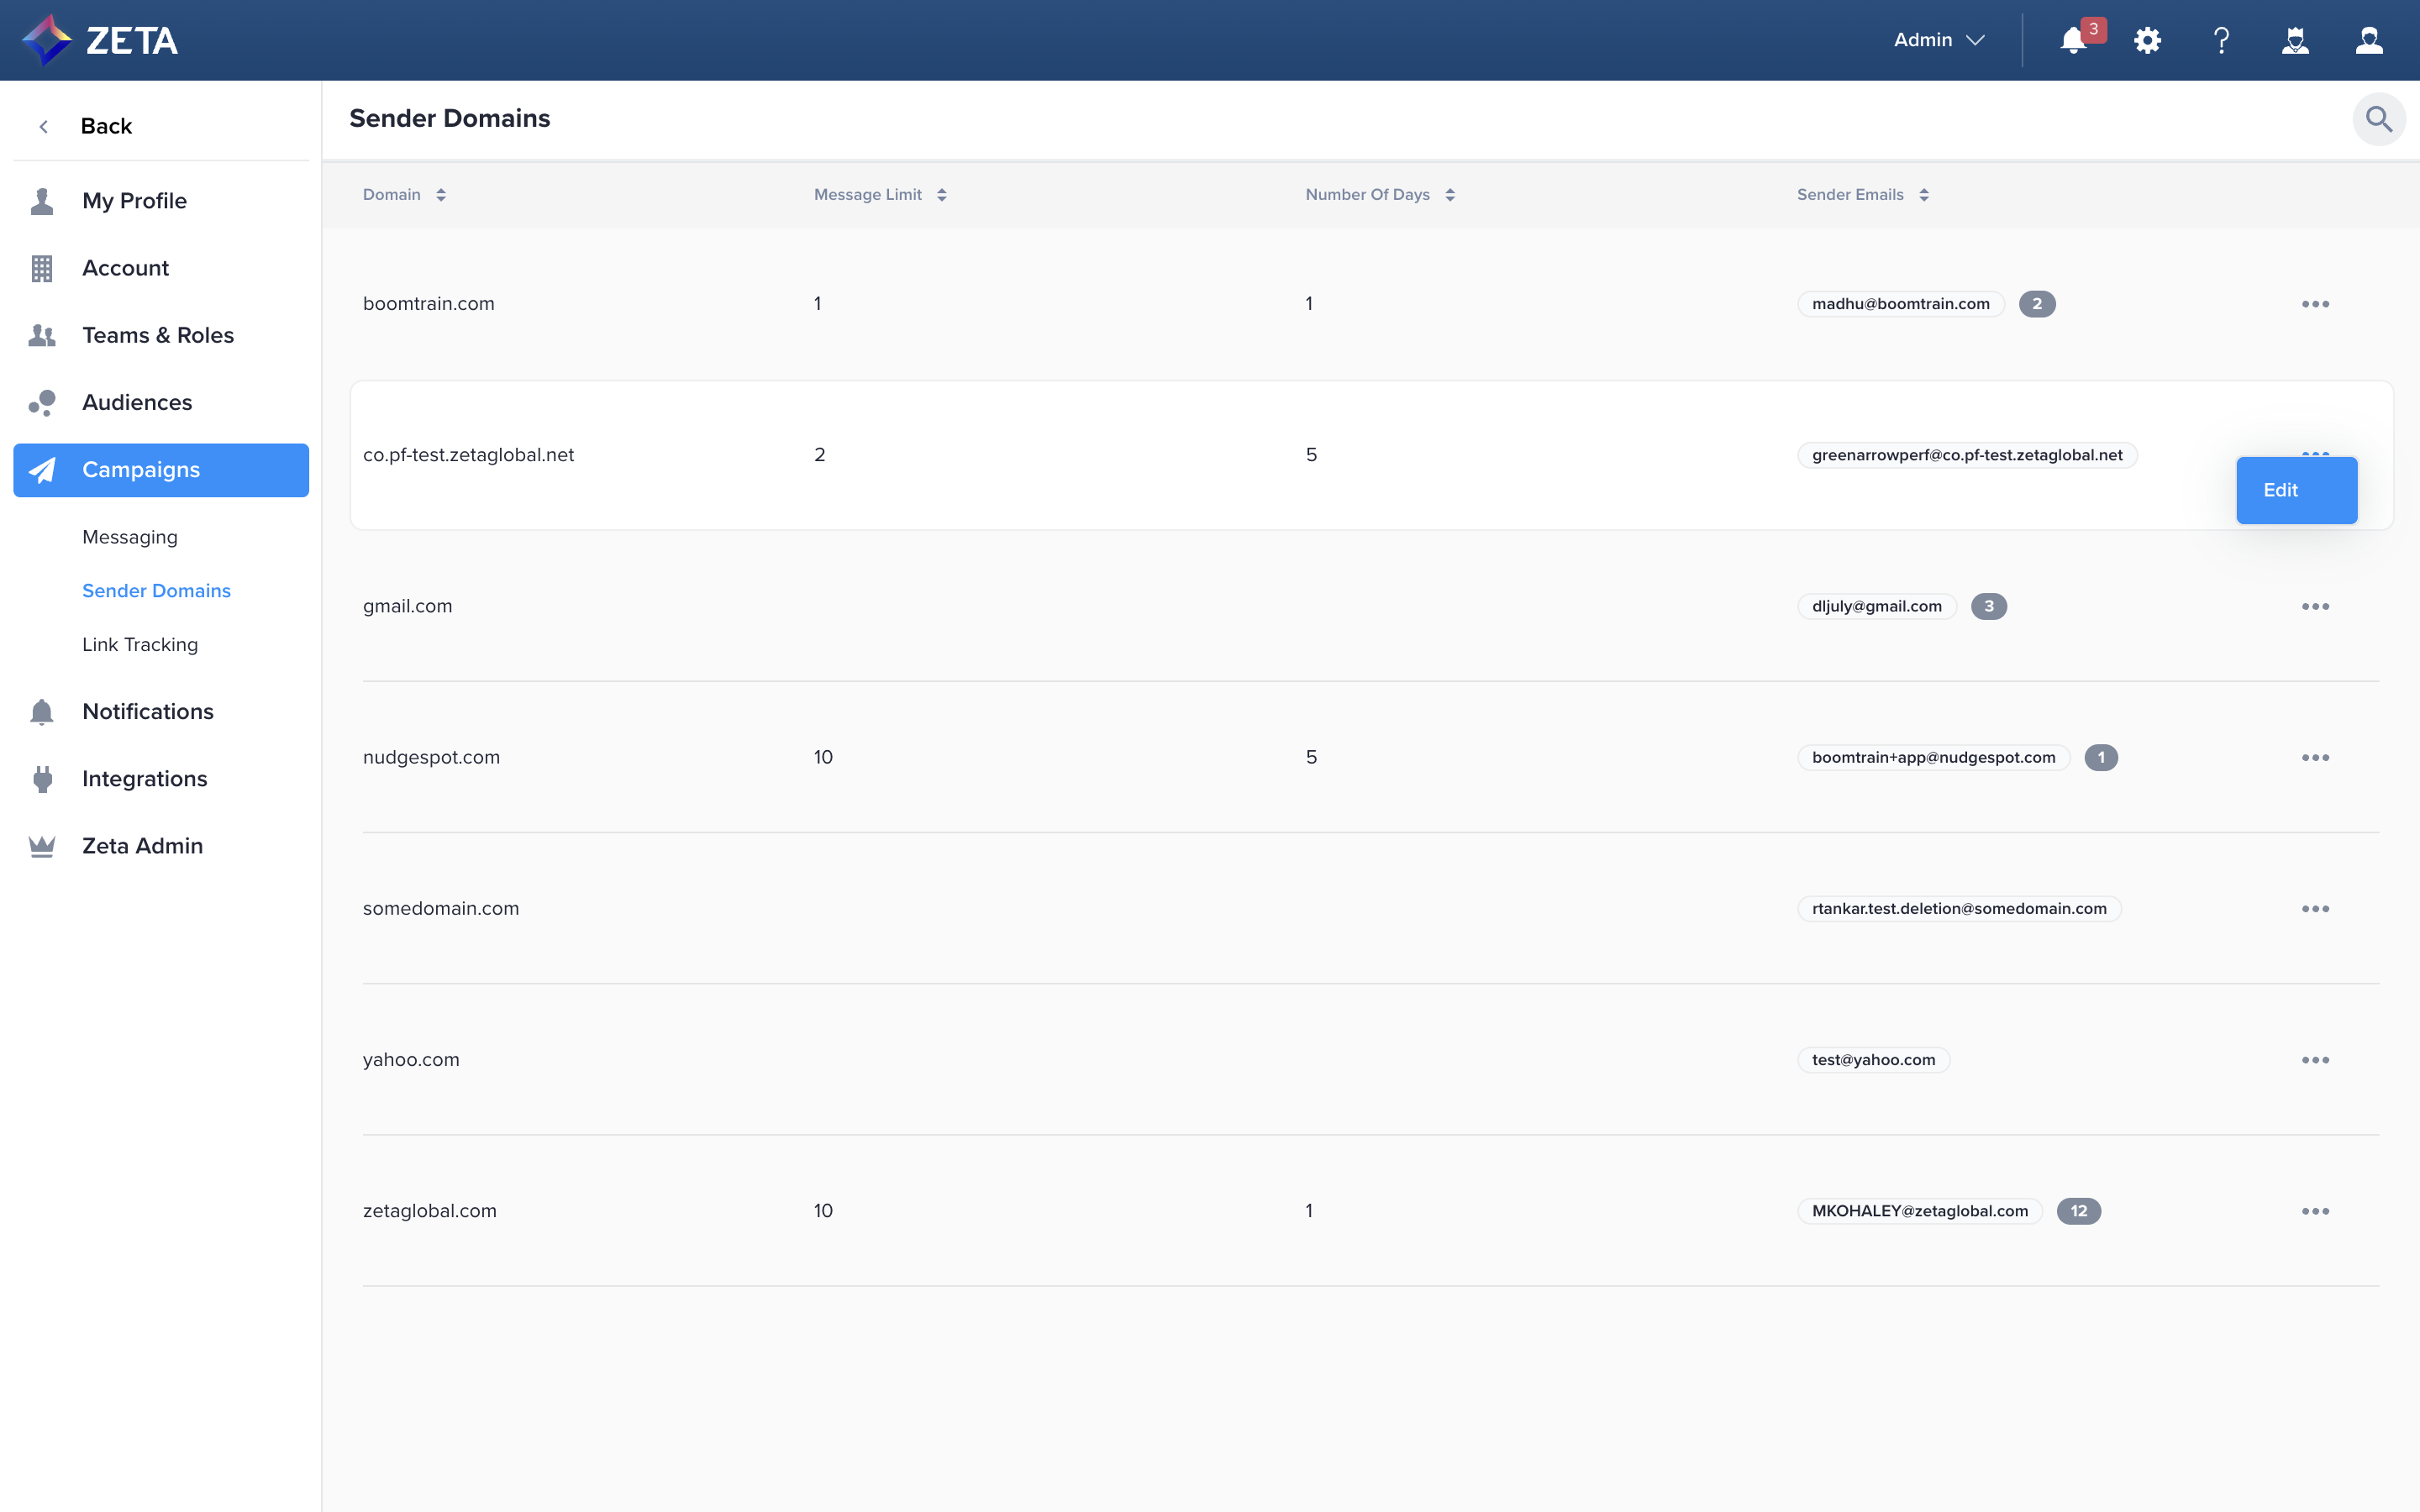The image size is (2420, 1512).
Task: Click the Zeta Admin crown icon
Action: (x=42, y=846)
